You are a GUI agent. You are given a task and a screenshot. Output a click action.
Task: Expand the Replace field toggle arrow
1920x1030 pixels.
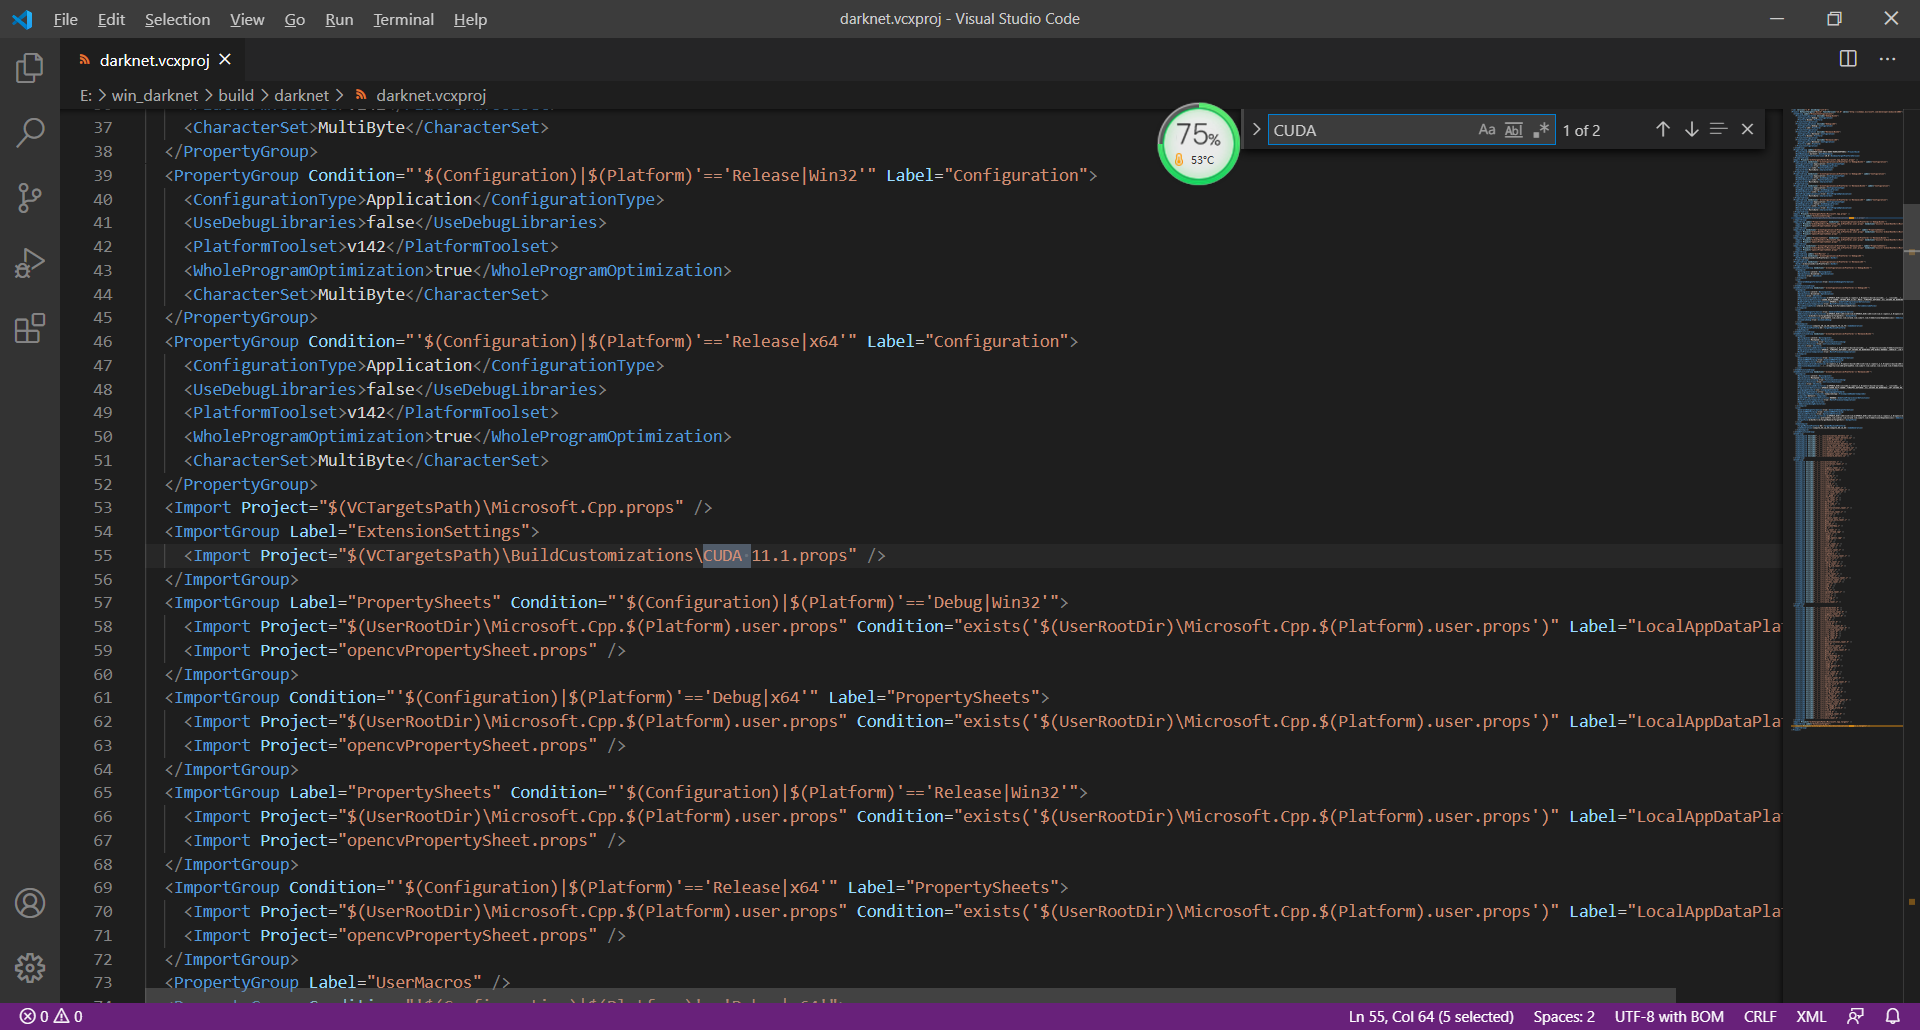pyautogui.click(x=1256, y=129)
